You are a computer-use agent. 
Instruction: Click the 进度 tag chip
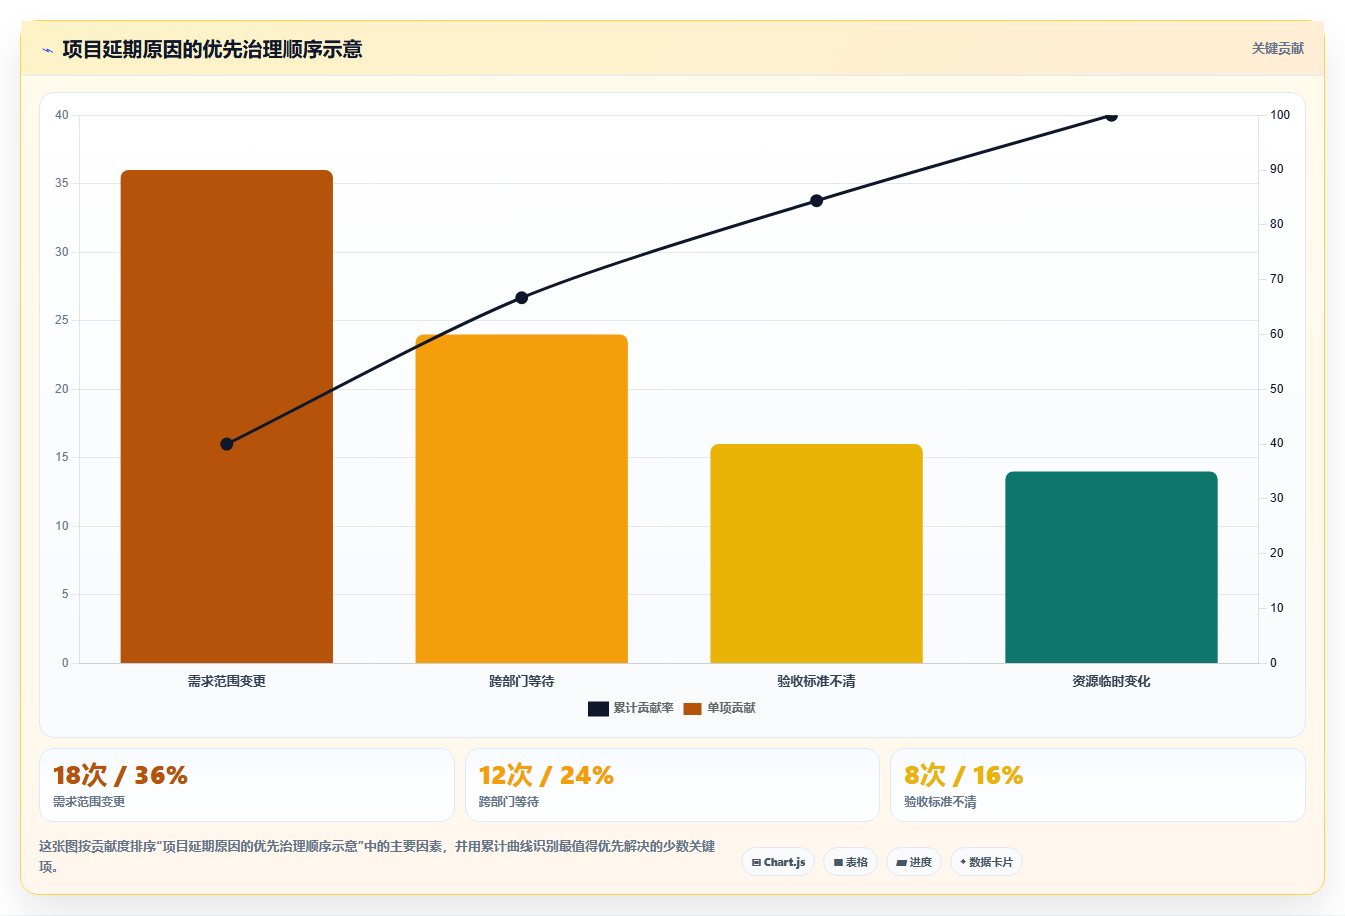[913, 862]
